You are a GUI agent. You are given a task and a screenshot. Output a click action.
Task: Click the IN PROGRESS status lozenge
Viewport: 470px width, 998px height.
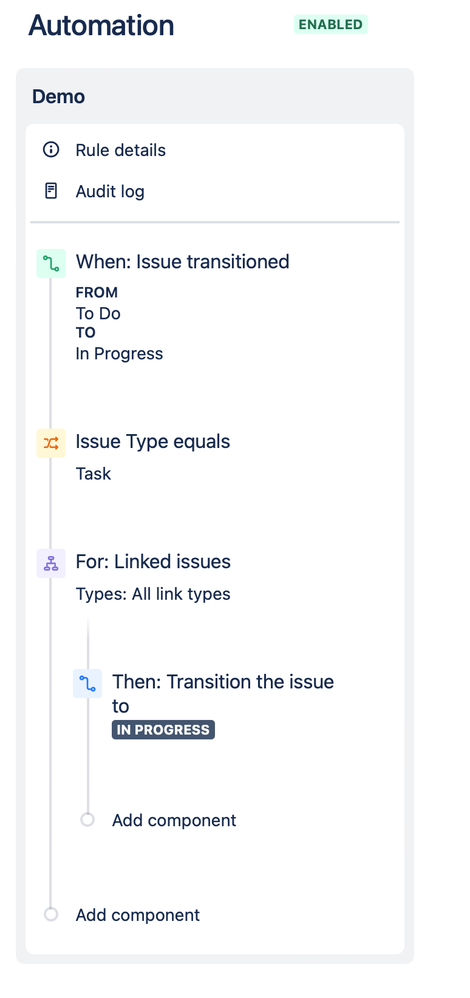(x=163, y=730)
